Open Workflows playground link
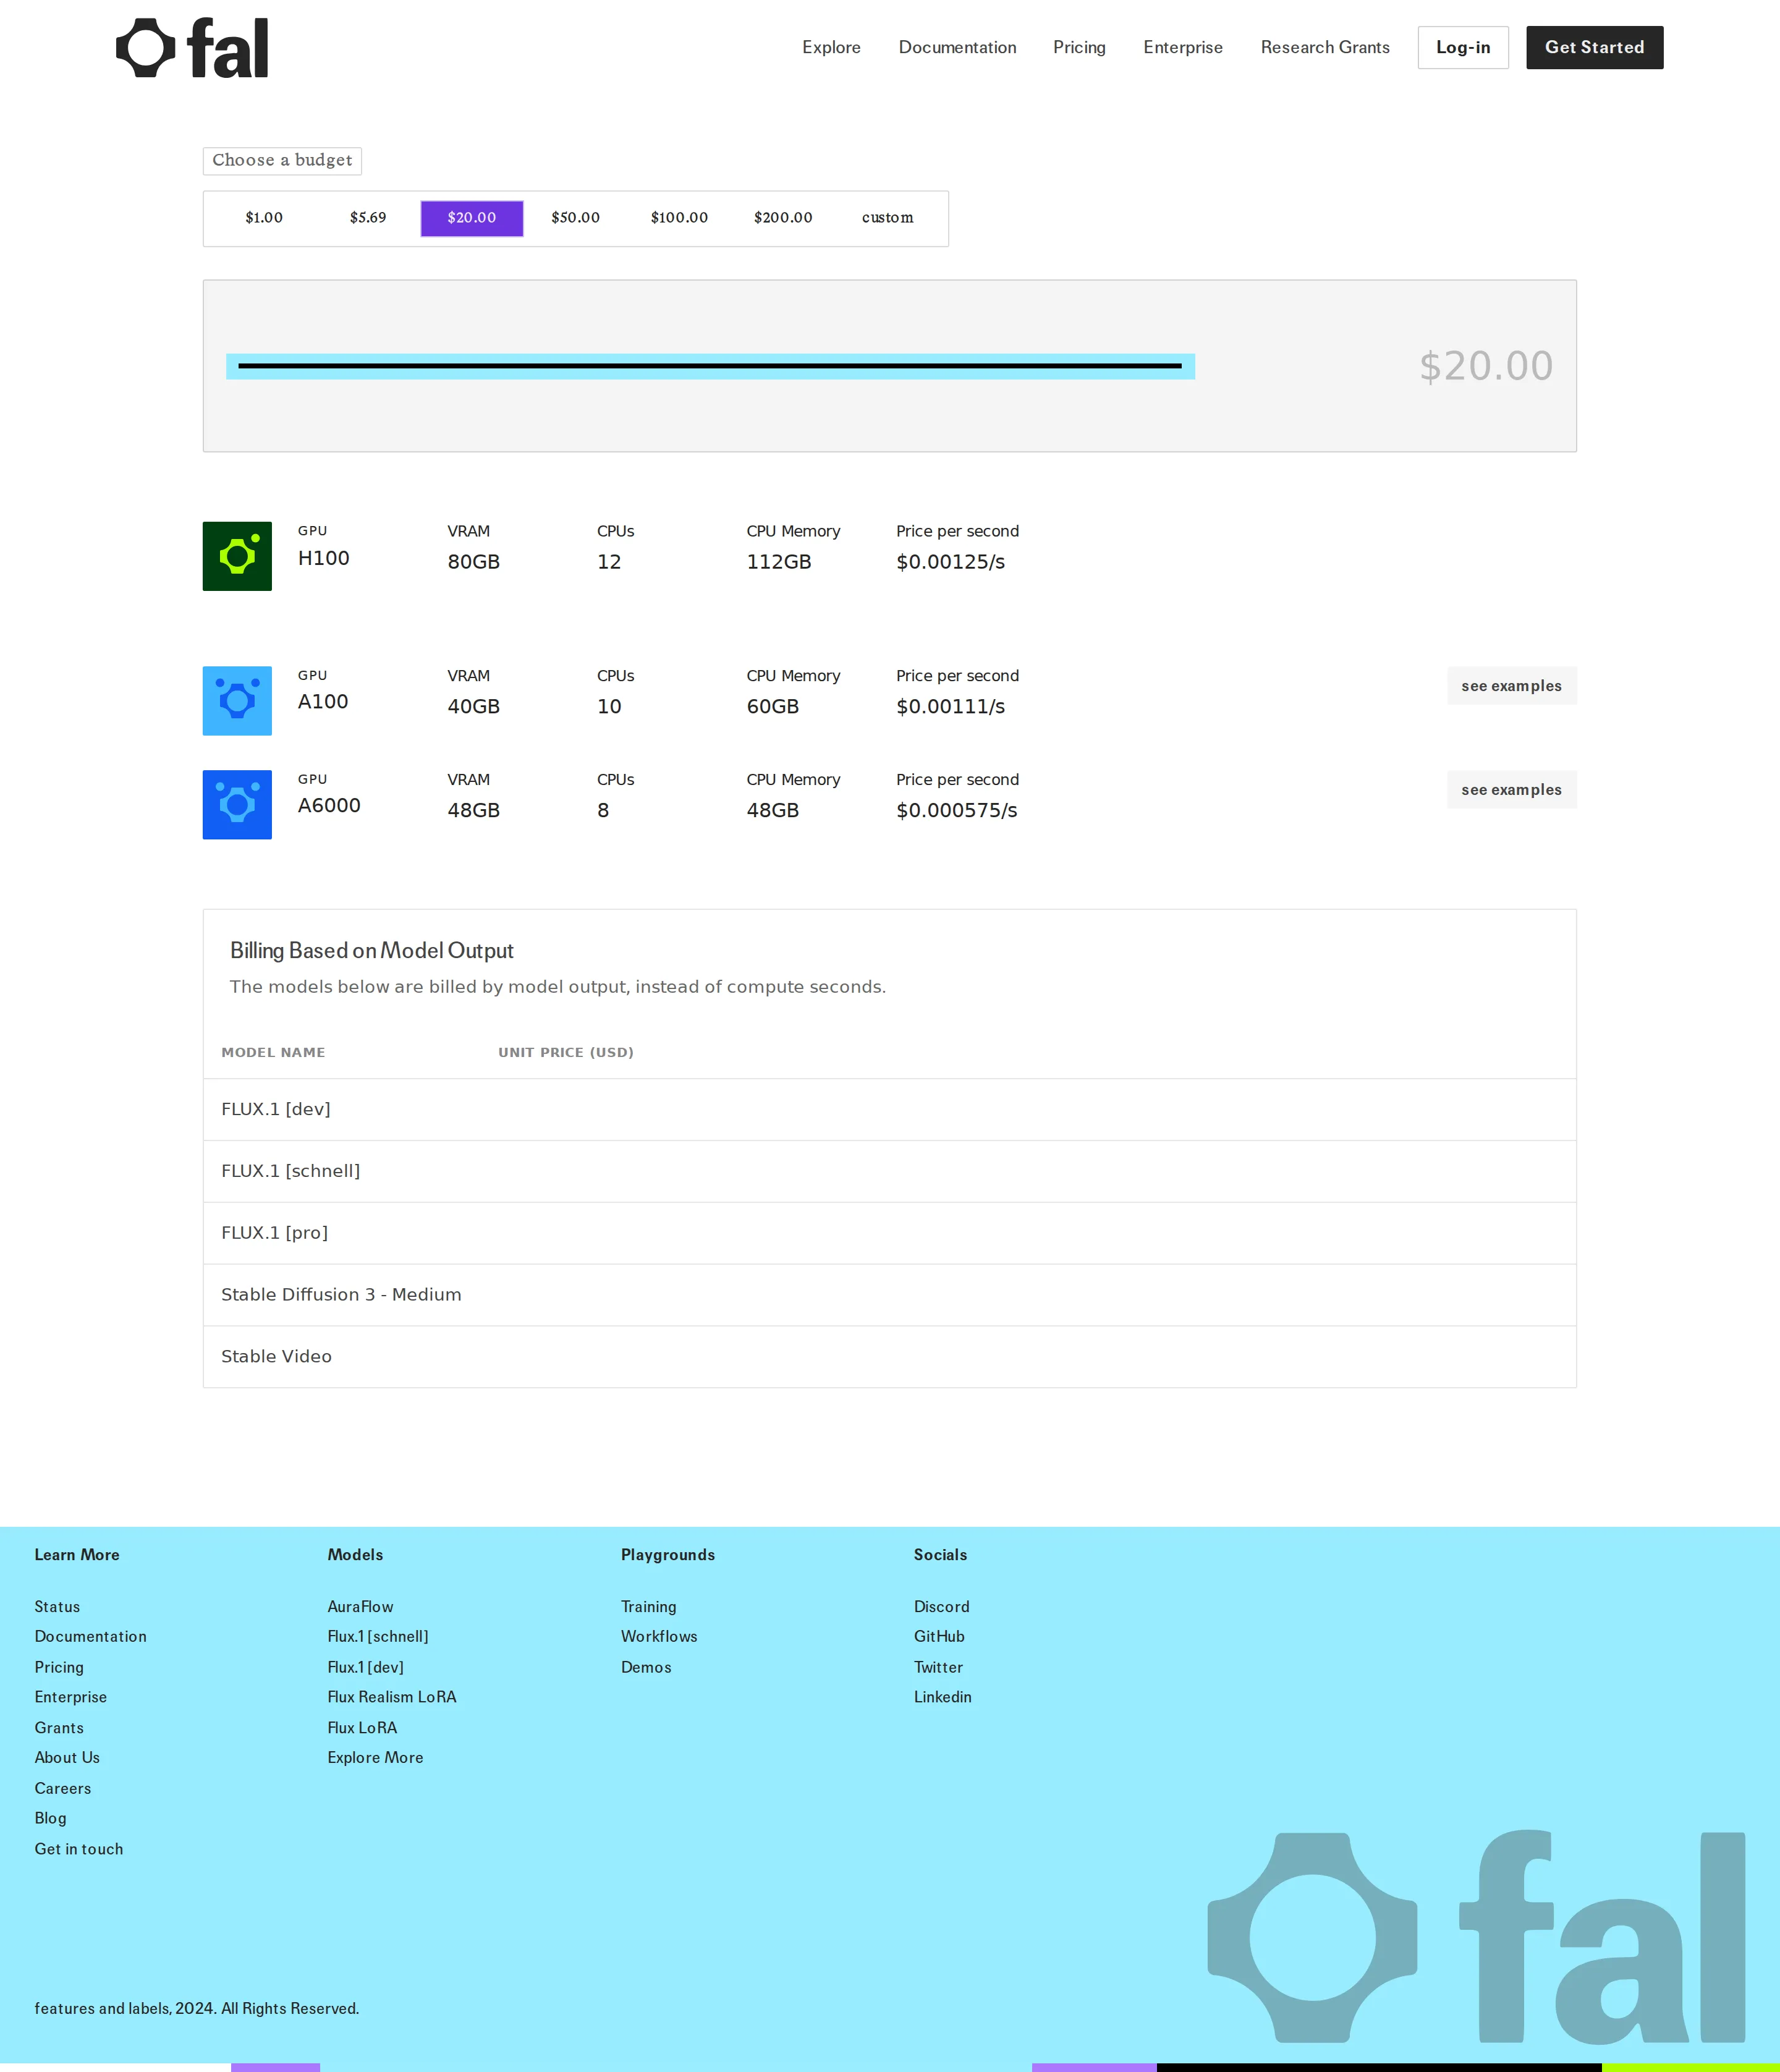 pyautogui.click(x=659, y=1637)
